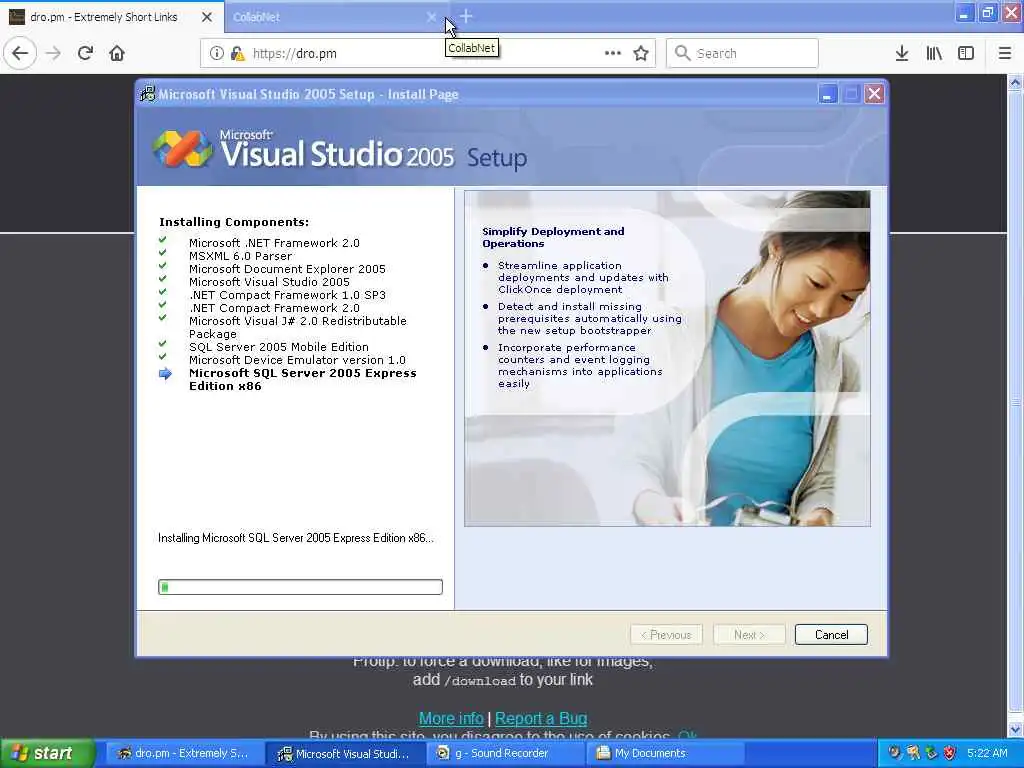Click 'Microsoft Document Explorer 2005' component
This screenshot has height=768, width=1024.
[287, 269]
